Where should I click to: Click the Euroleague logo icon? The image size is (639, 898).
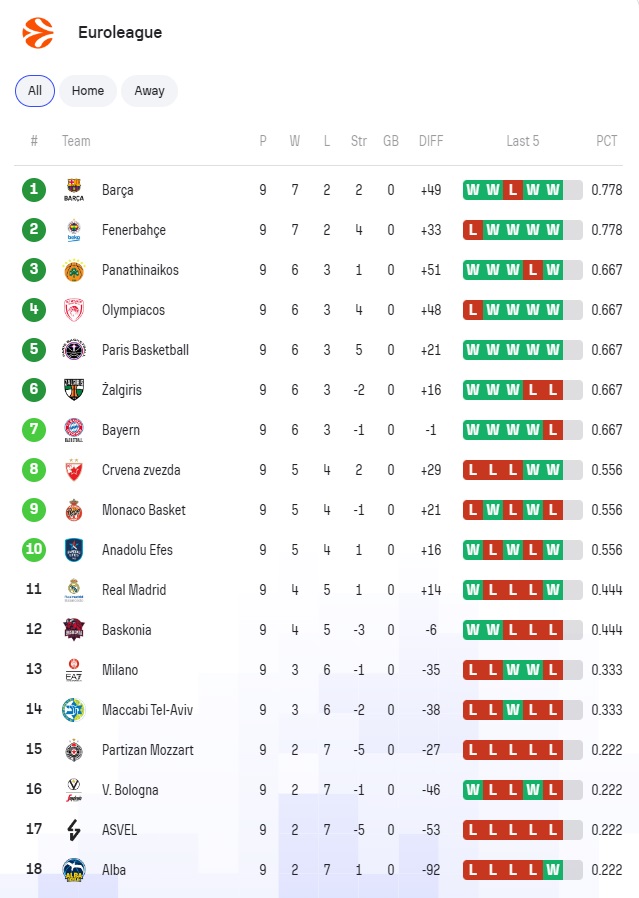click(38, 33)
